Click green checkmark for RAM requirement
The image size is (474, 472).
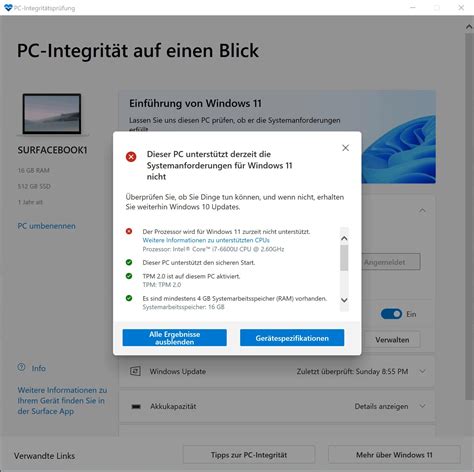[129, 298]
